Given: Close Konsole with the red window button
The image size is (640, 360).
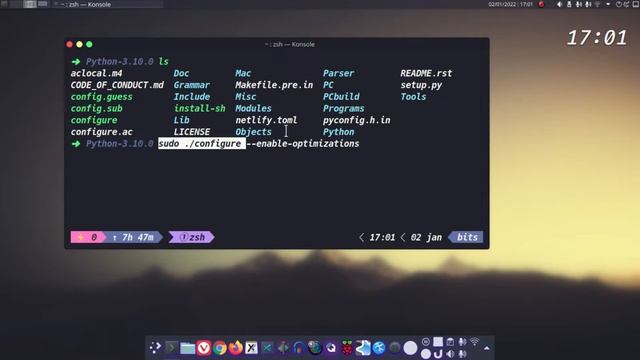Looking at the screenshot, I should point(70,44).
